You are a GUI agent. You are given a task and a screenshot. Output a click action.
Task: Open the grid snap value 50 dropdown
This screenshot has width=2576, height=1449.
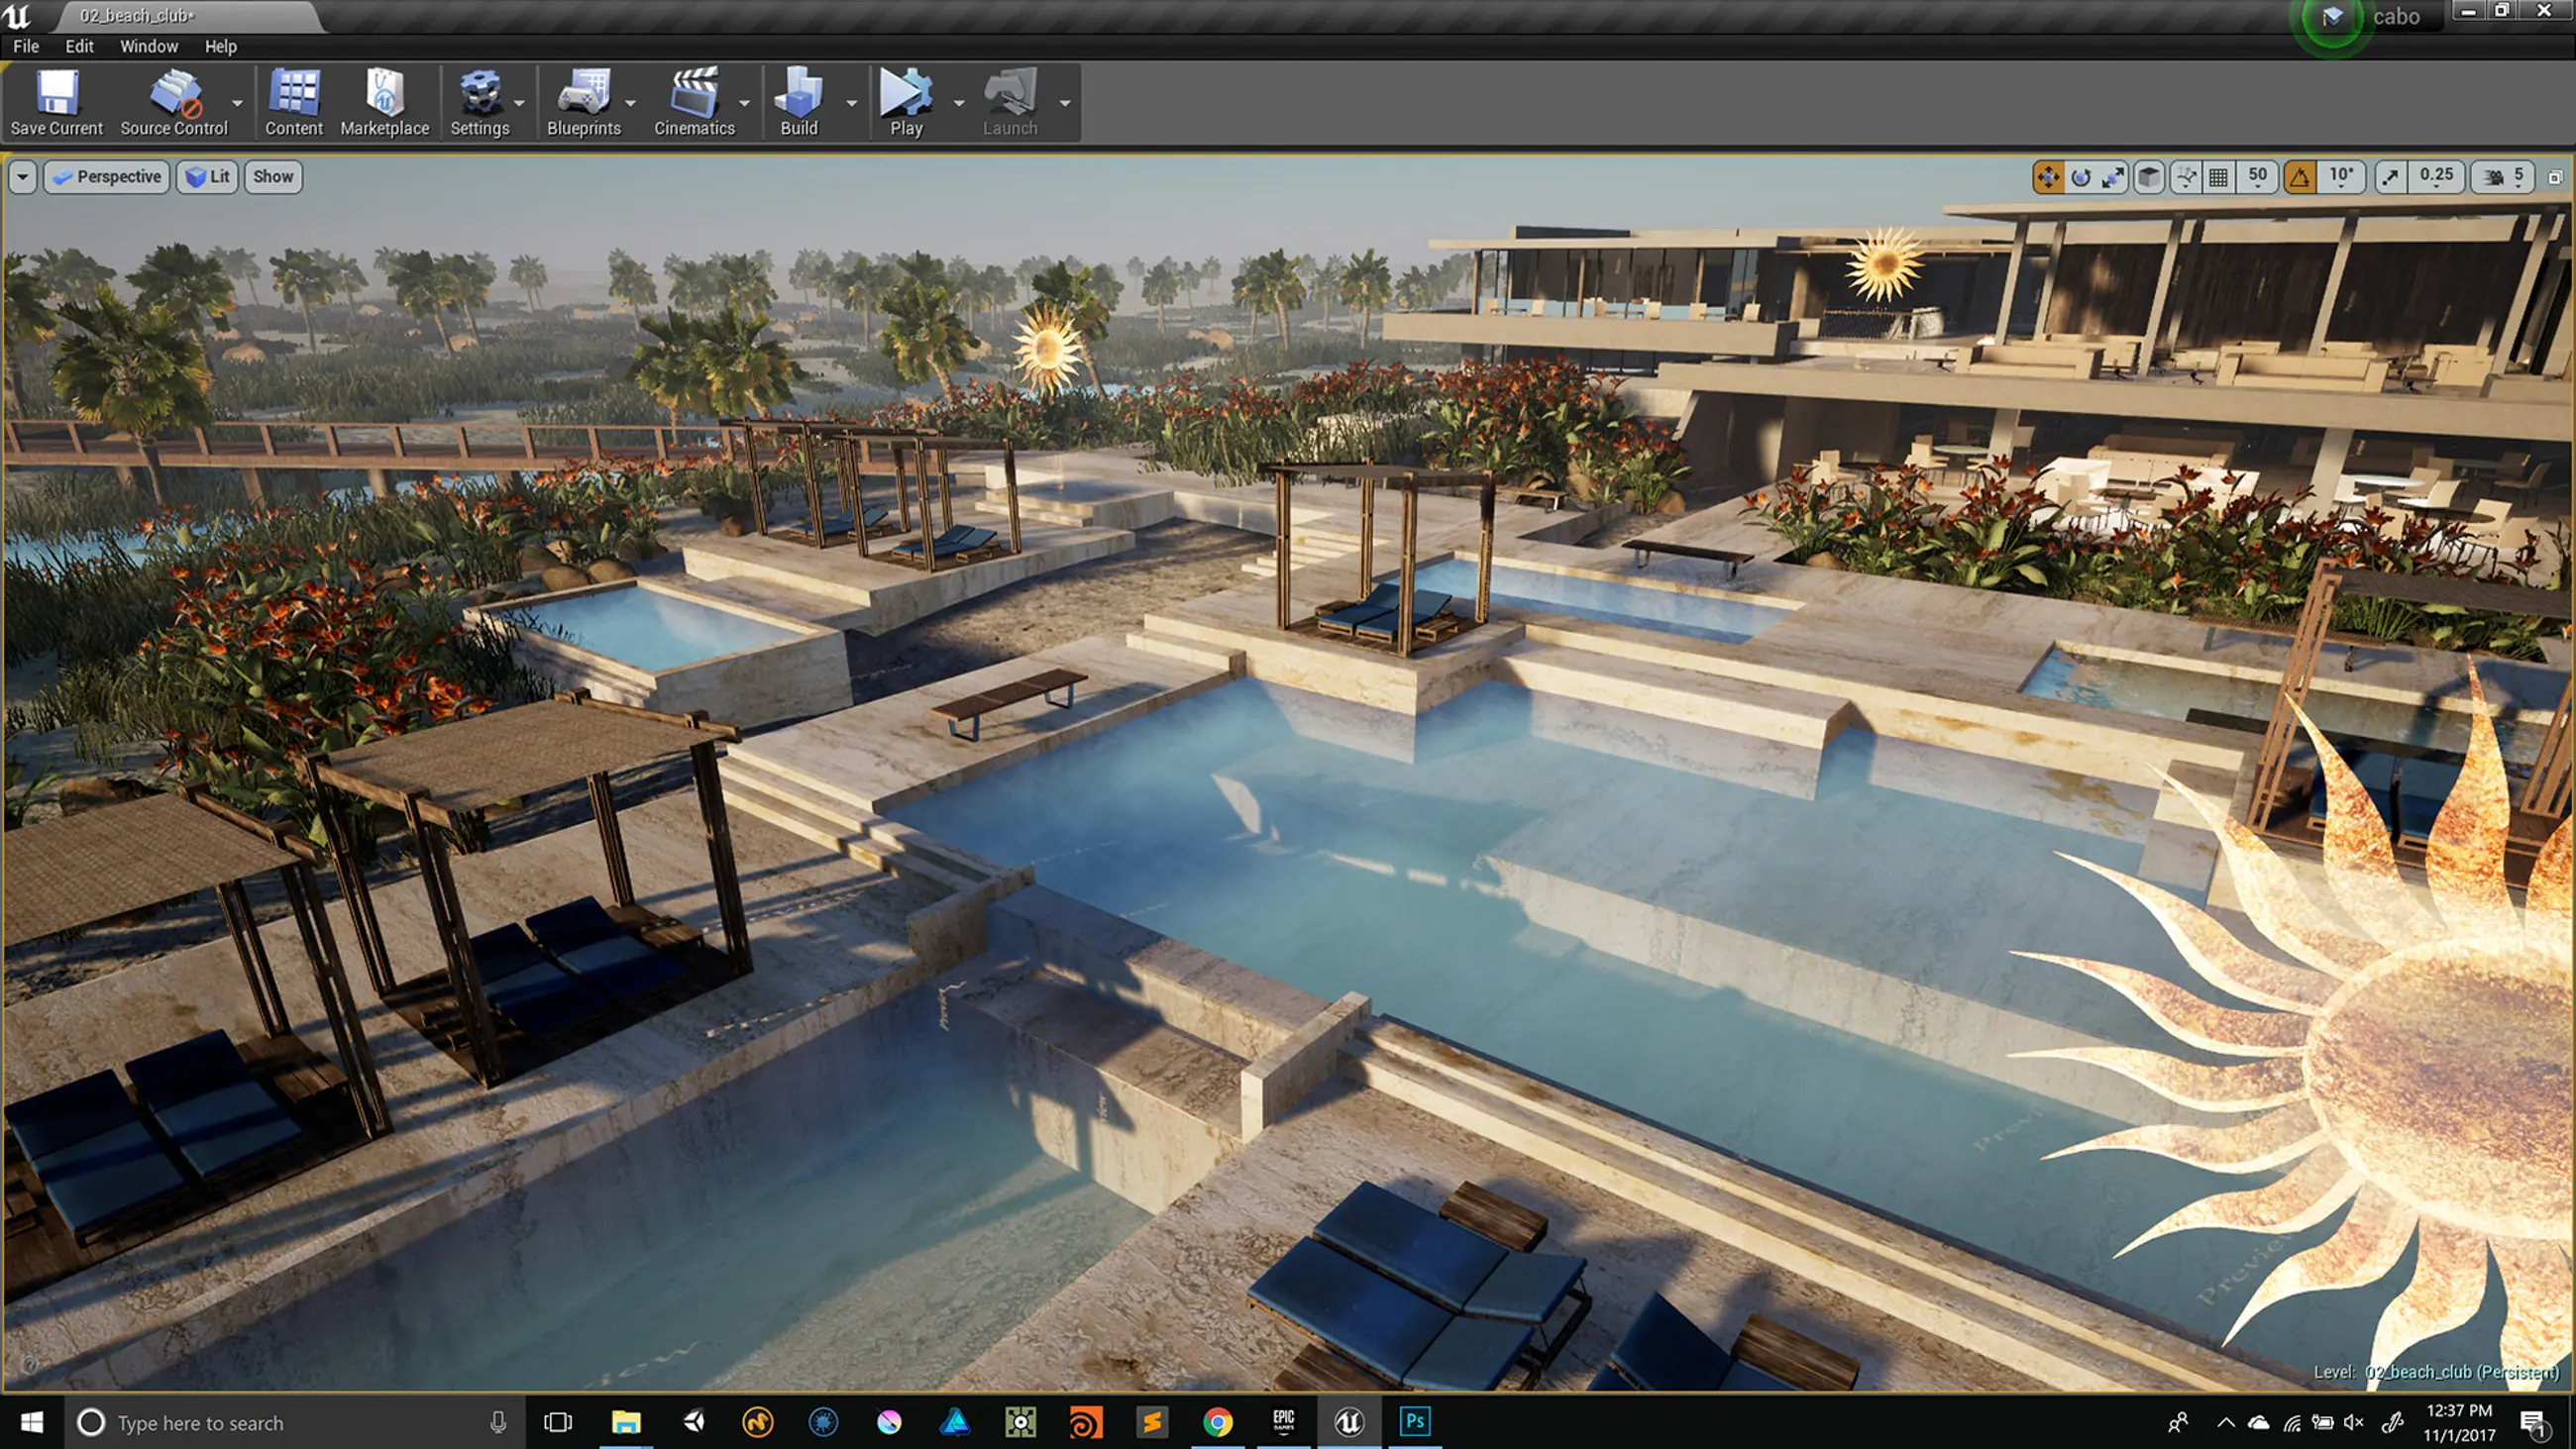click(2257, 177)
